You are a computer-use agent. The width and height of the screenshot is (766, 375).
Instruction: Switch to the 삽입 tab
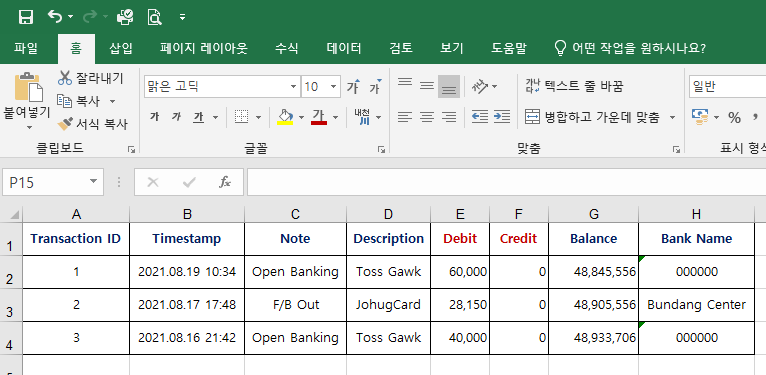point(121,48)
